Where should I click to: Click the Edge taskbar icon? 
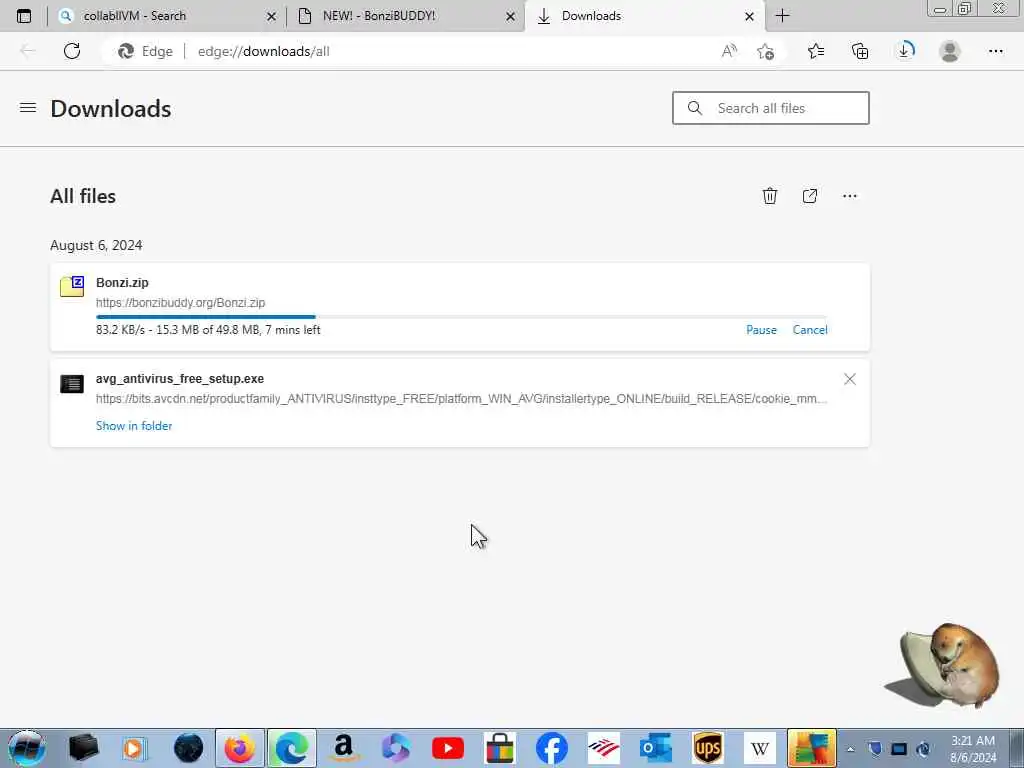292,748
